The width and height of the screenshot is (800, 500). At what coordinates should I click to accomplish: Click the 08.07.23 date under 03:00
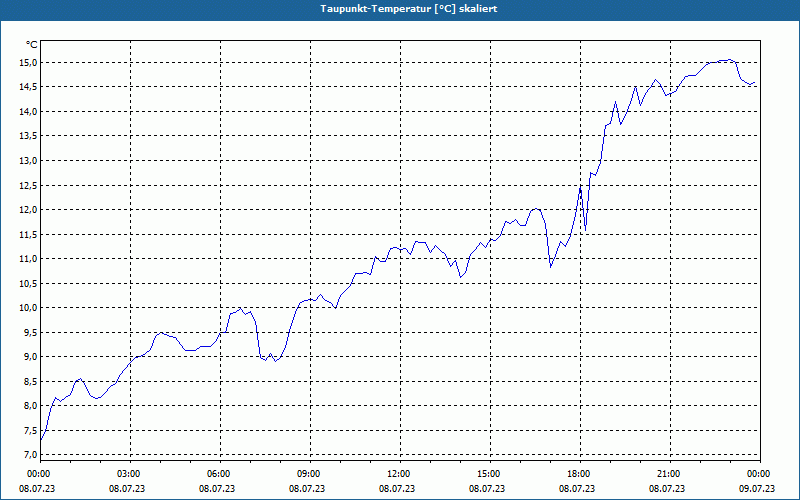click(x=127, y=488)
